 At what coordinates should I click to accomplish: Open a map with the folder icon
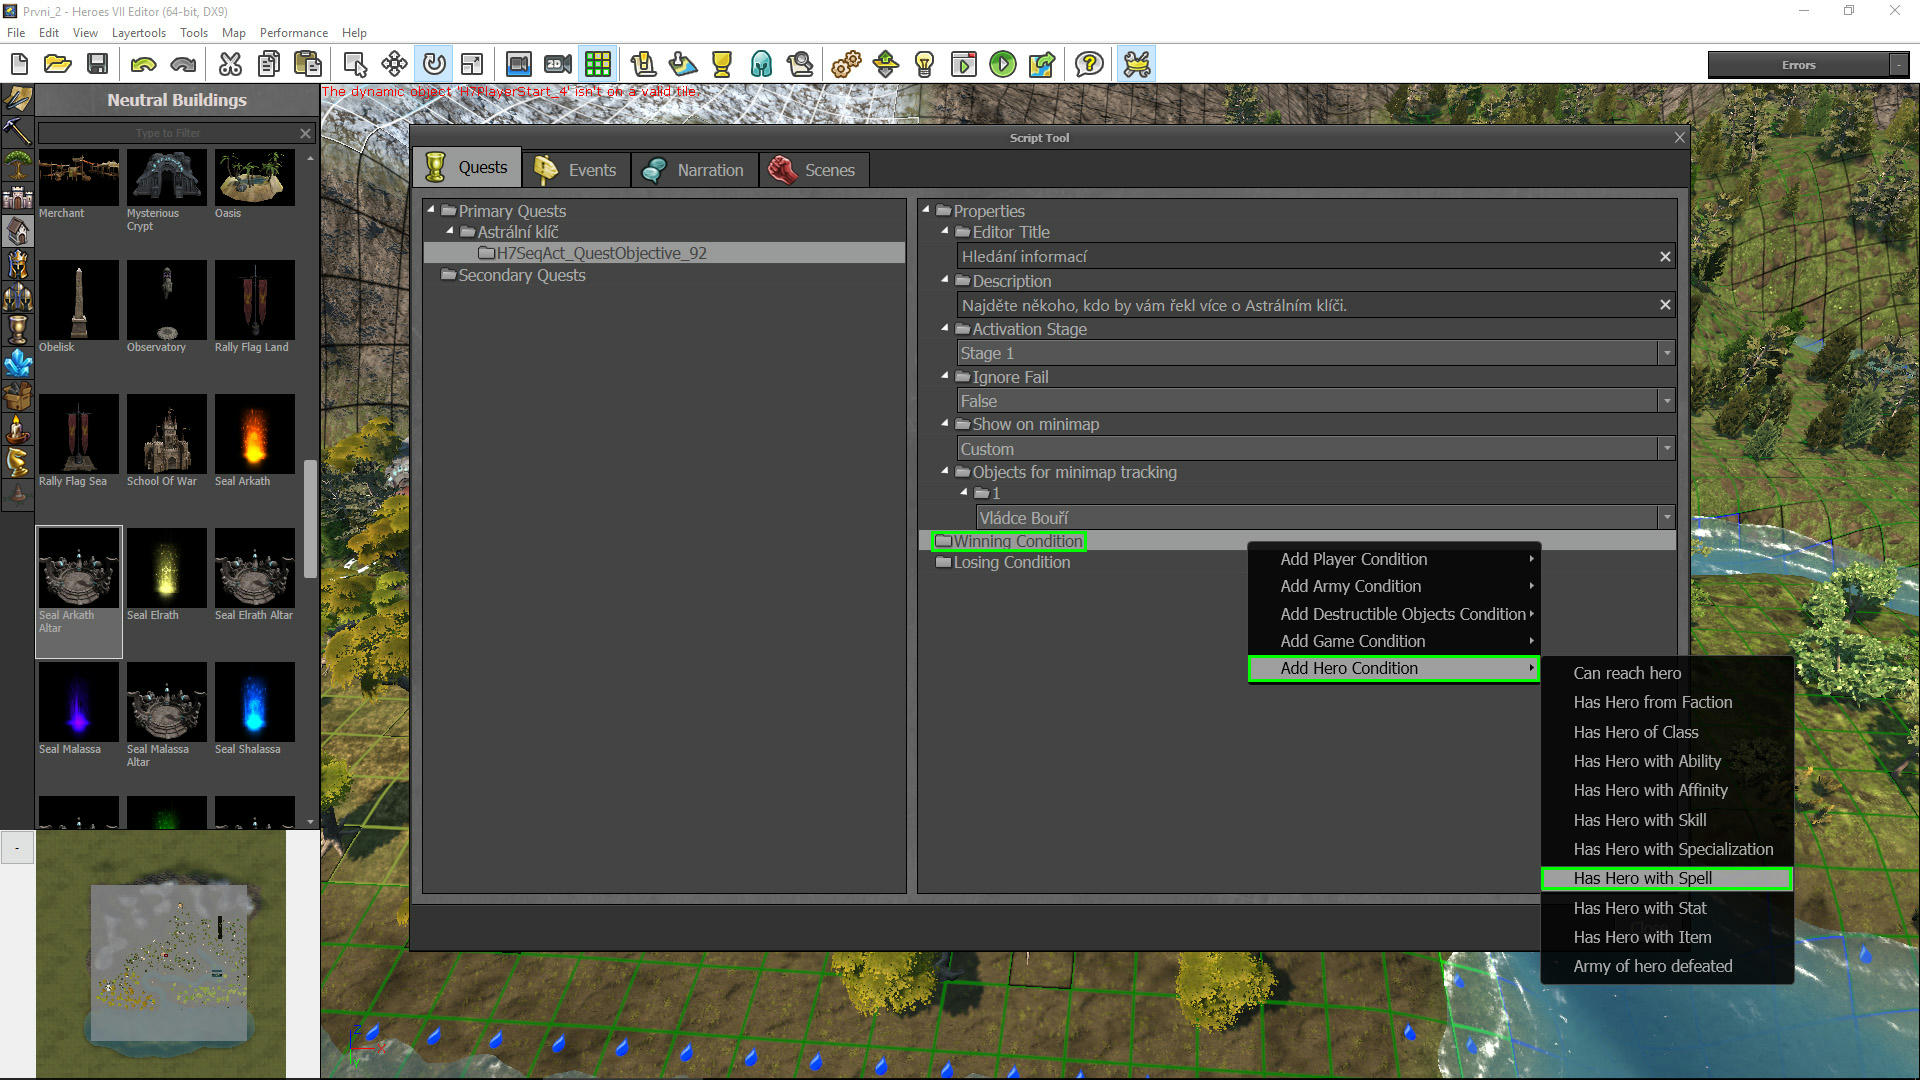[x=58, y=65]
